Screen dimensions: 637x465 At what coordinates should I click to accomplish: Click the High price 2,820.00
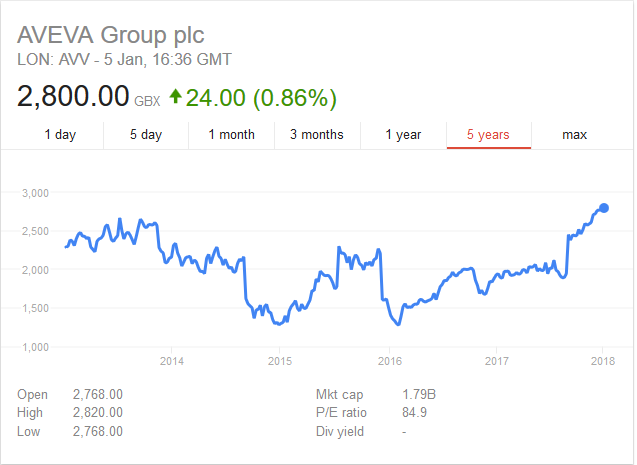click(98, 412)
